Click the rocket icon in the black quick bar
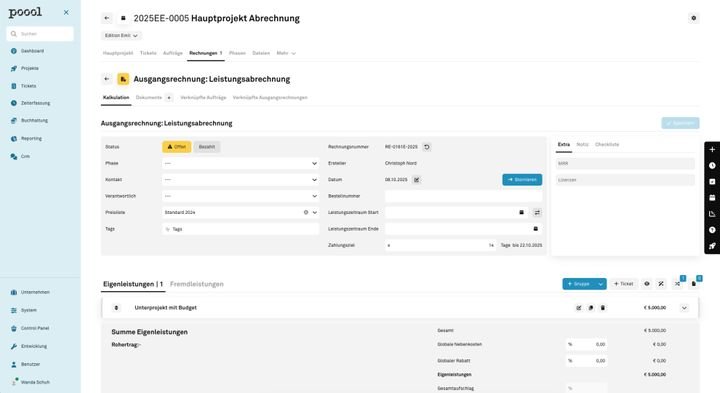This screenshot has height=393, width=720. pos(712,246)
